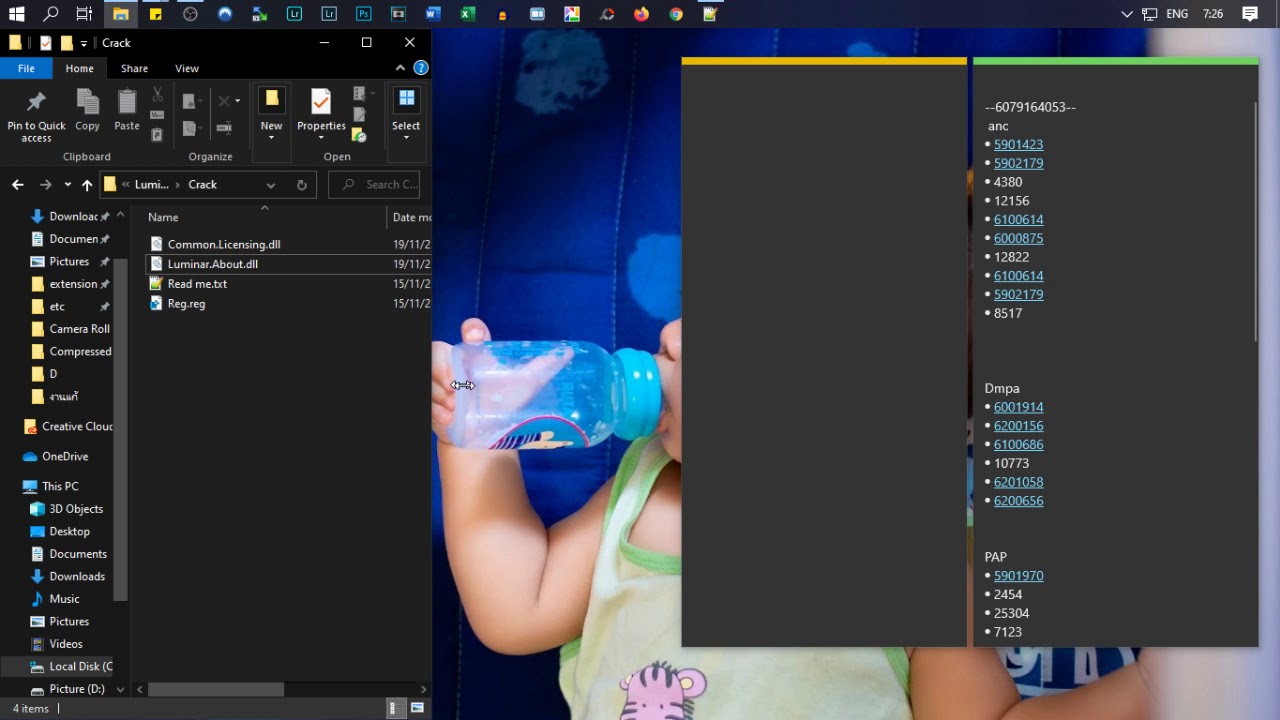
Task: Open address bar history dropdown
Action: tap(271, 184)
